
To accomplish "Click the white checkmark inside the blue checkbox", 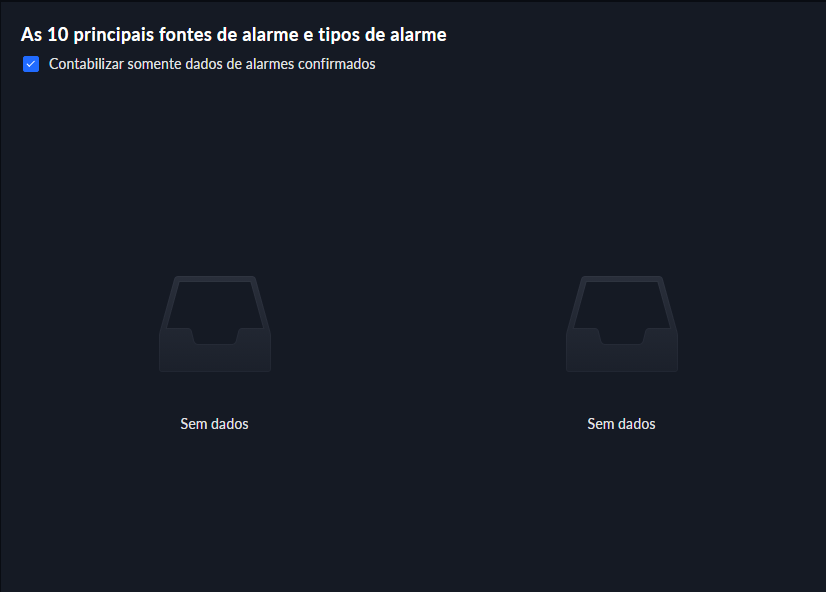I will coord(31,64).
